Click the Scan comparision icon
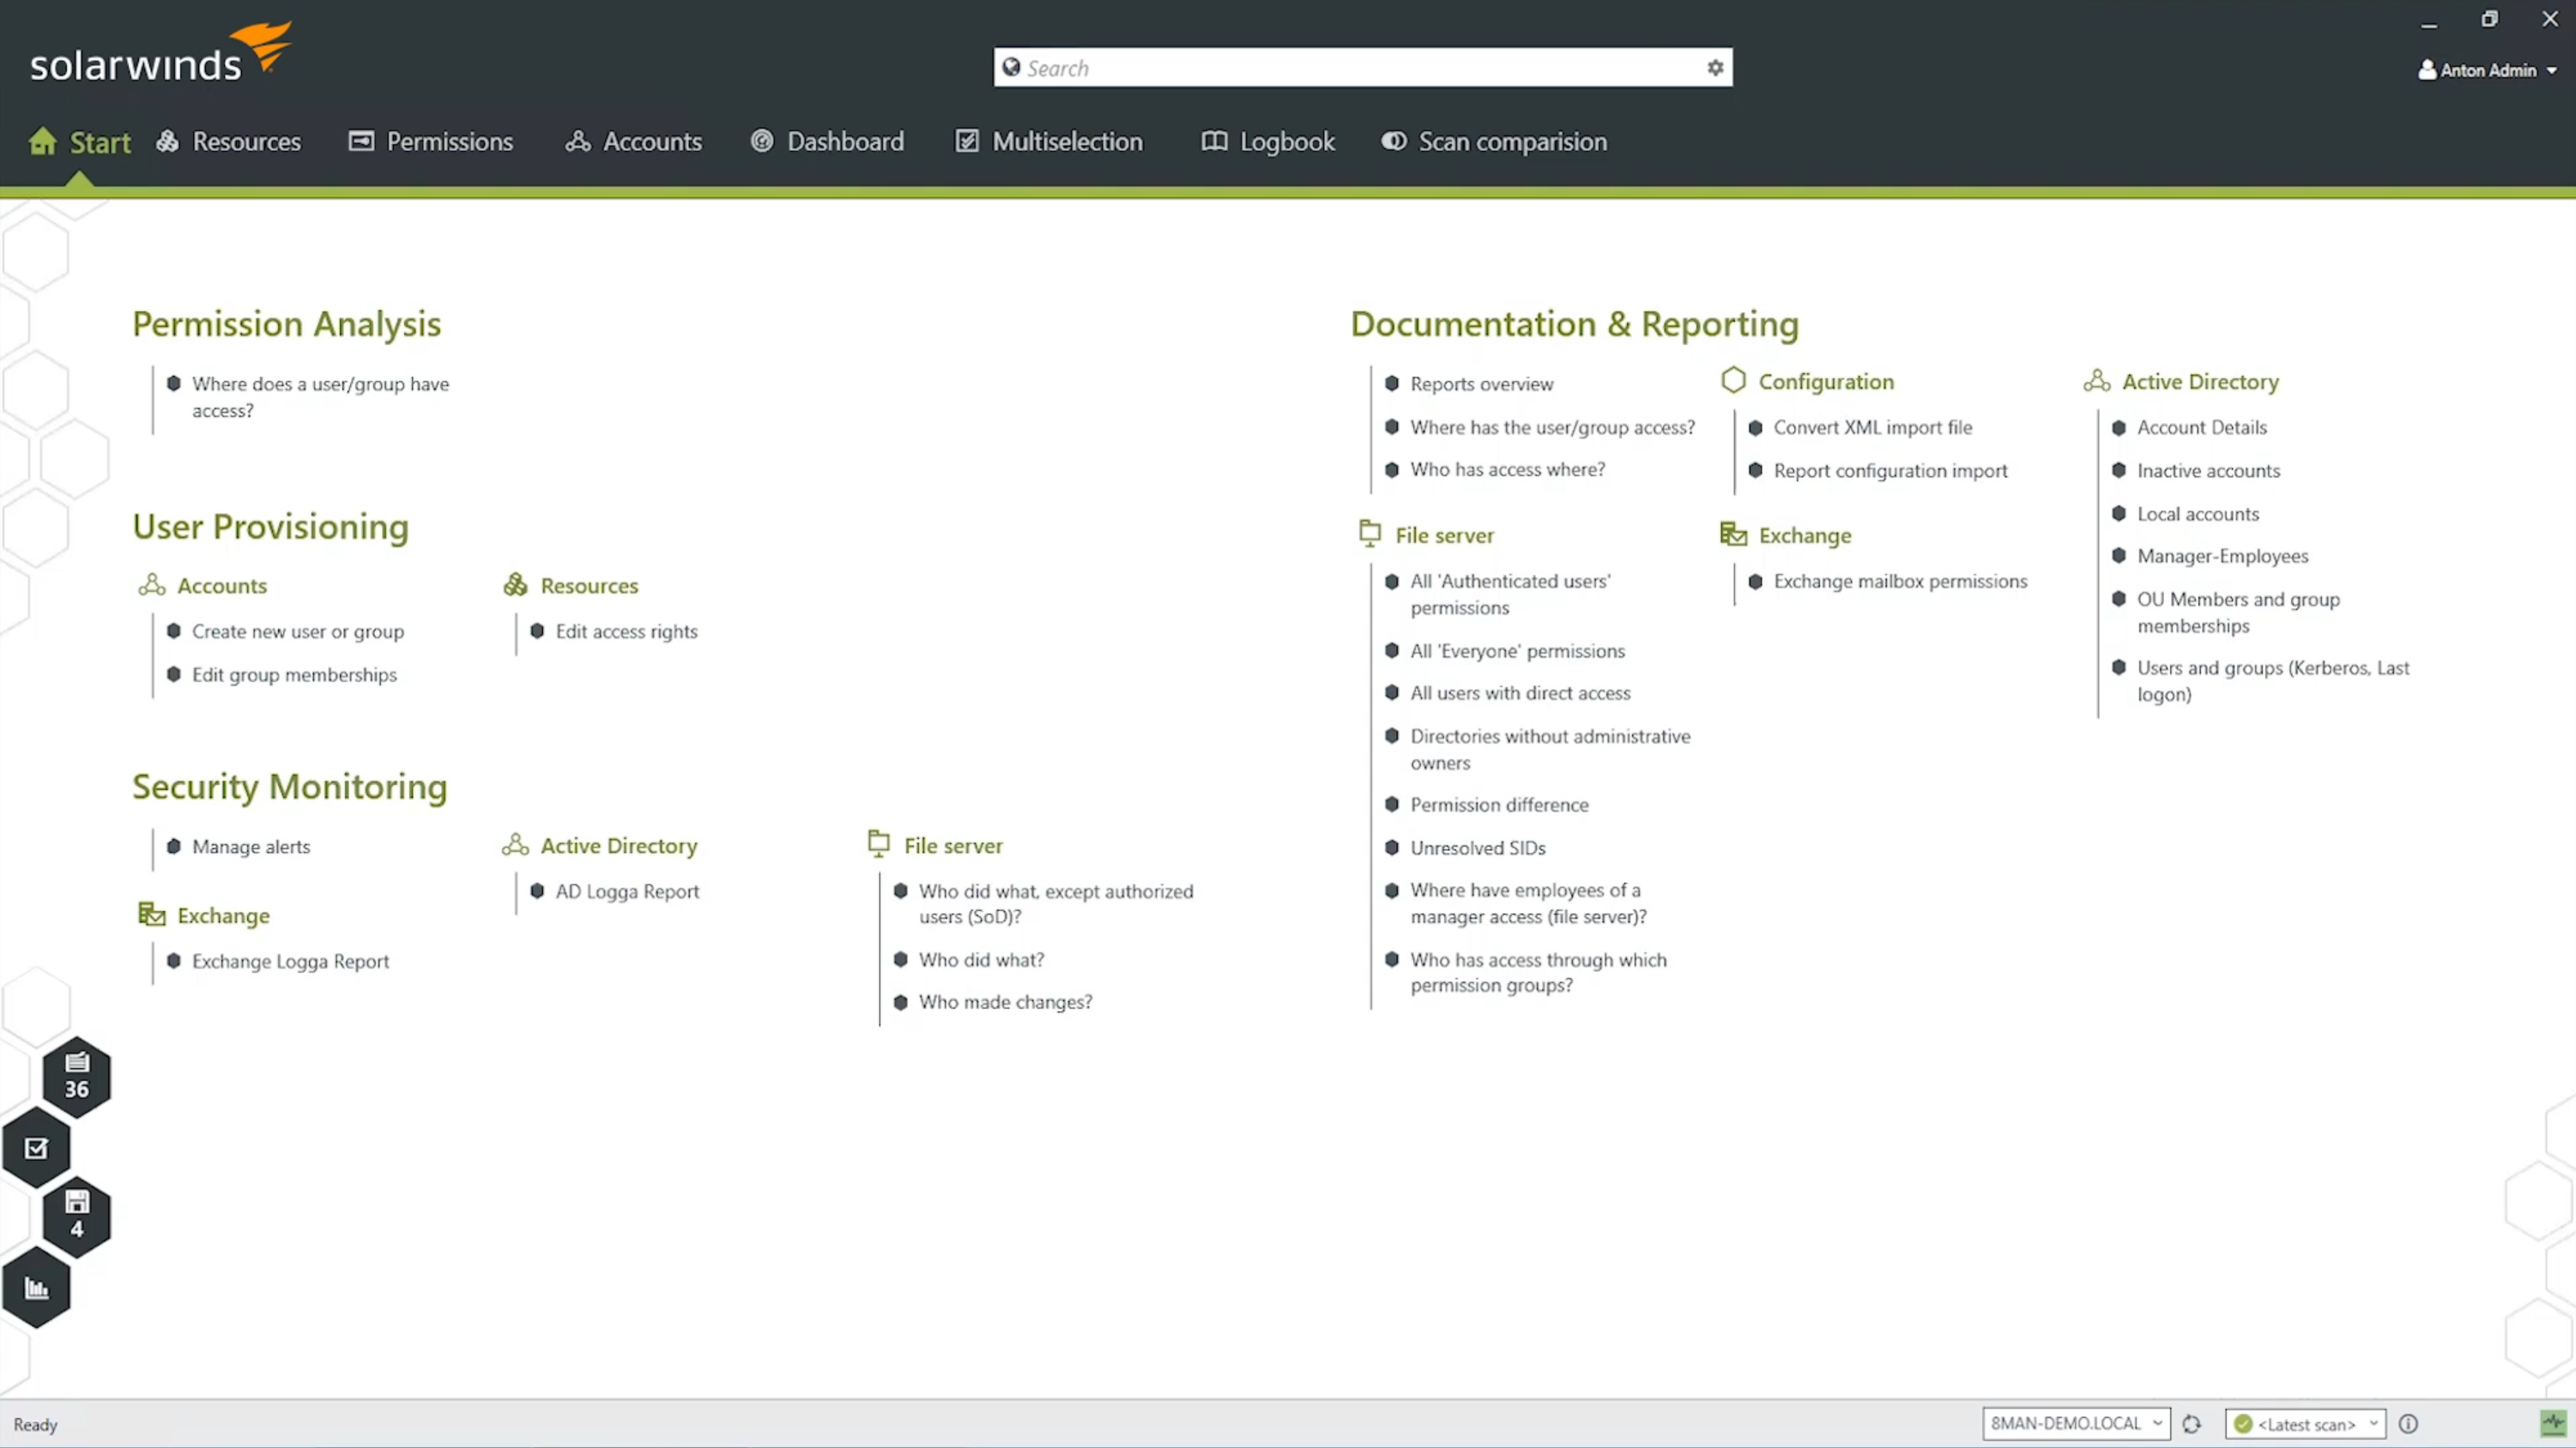Viewport: 2576px width, 1448px height. pyautogui.click(x=1394, y=141)
